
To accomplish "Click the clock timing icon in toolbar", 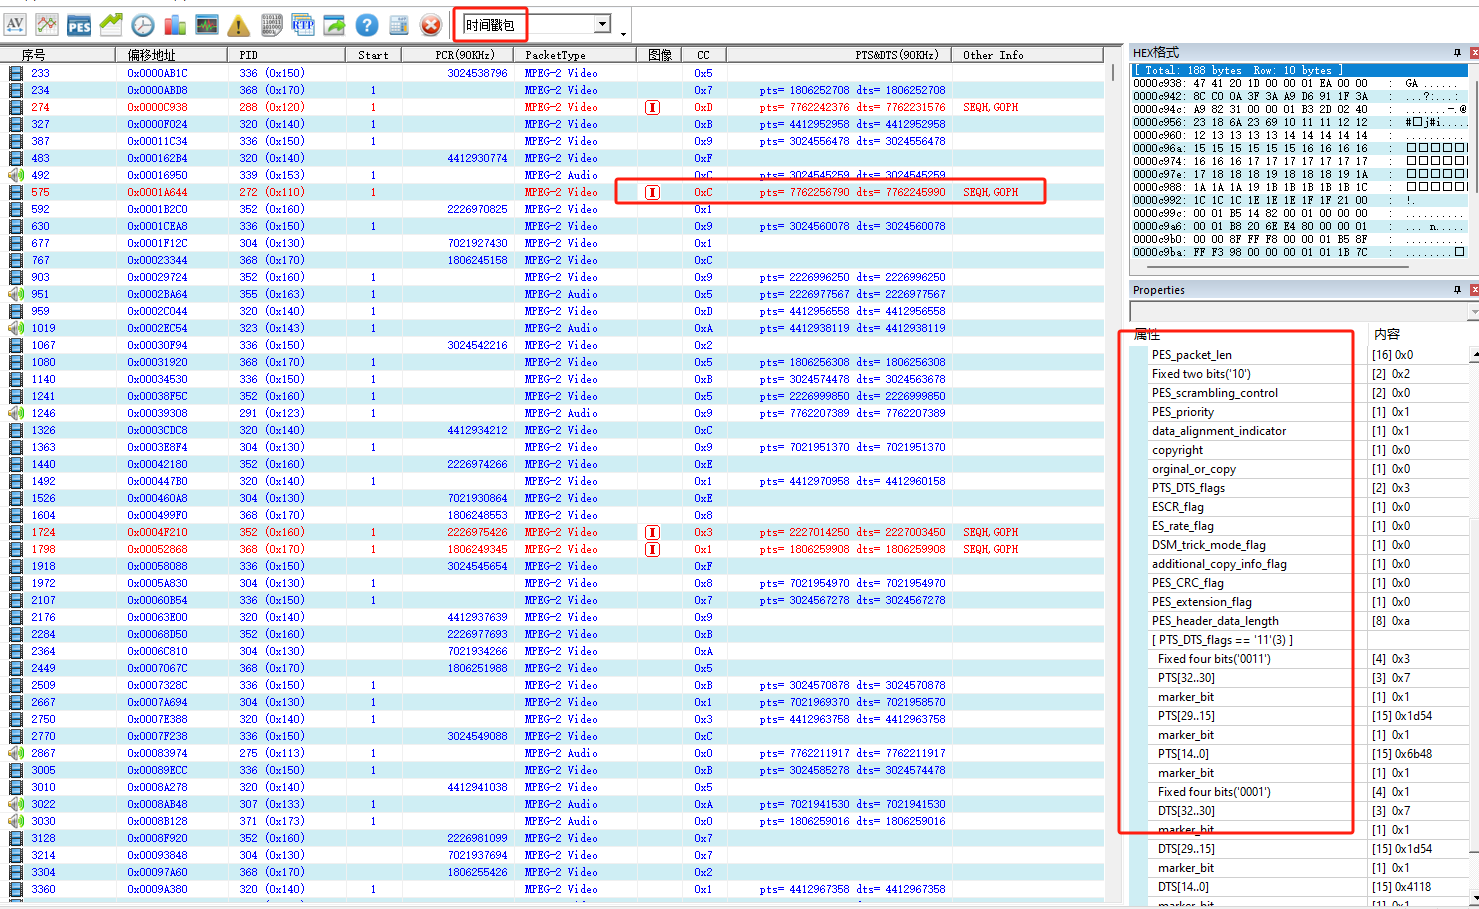I will click(143, 25).
